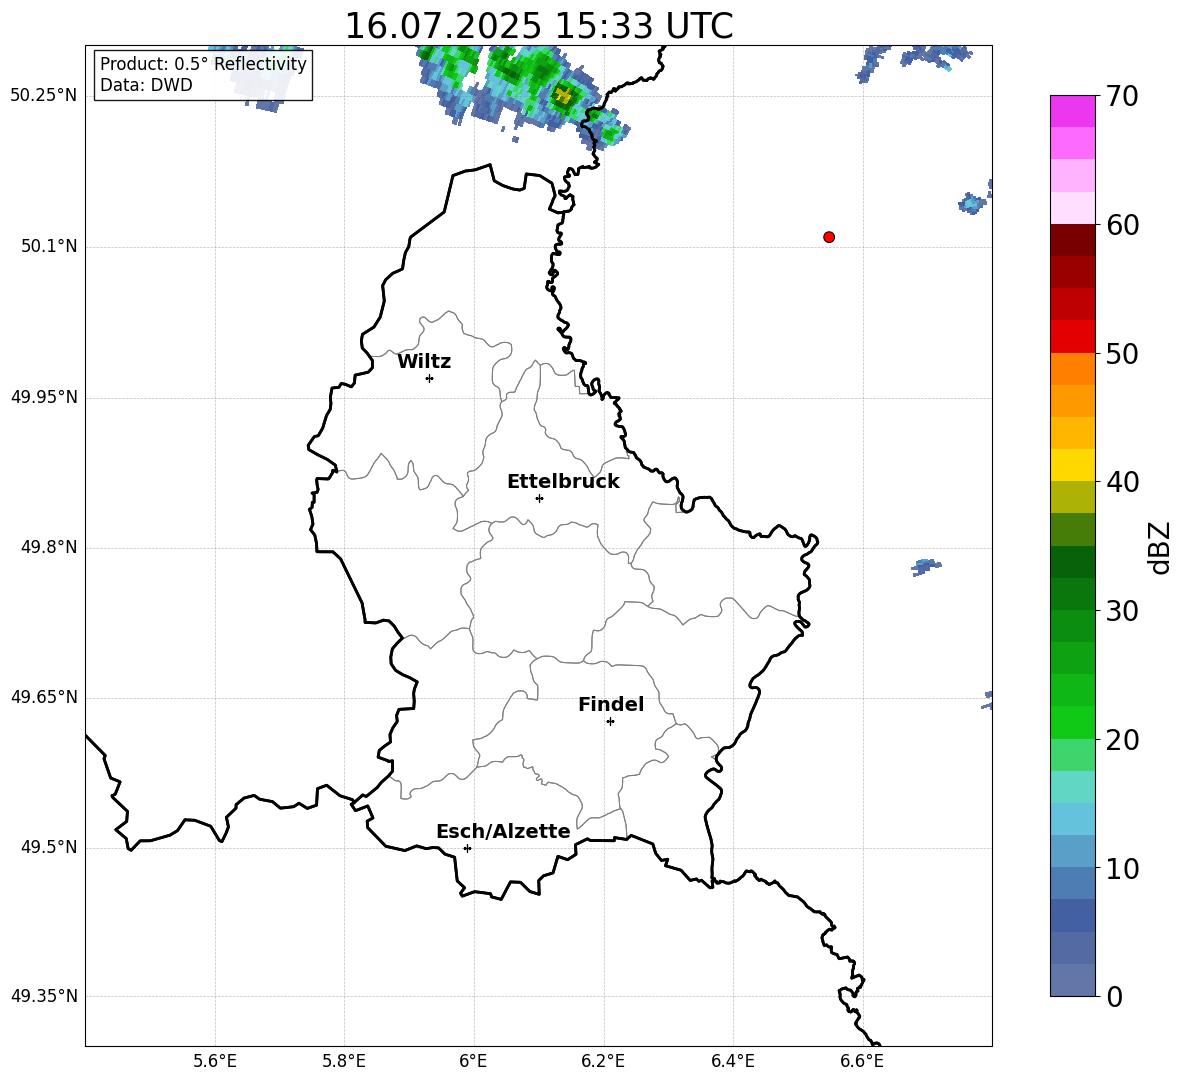Click the Wiltz station cross marker
The image size is (1184, 1081).
tap(430, 379)
